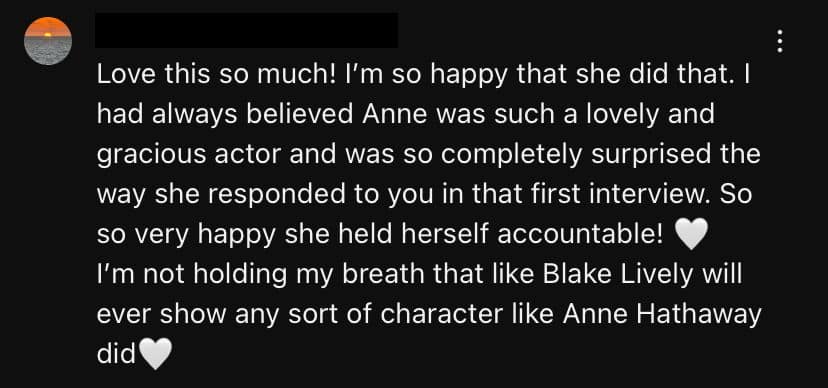Open the three-dot comment options menu
828x388 pixels.
coord(779,41)
